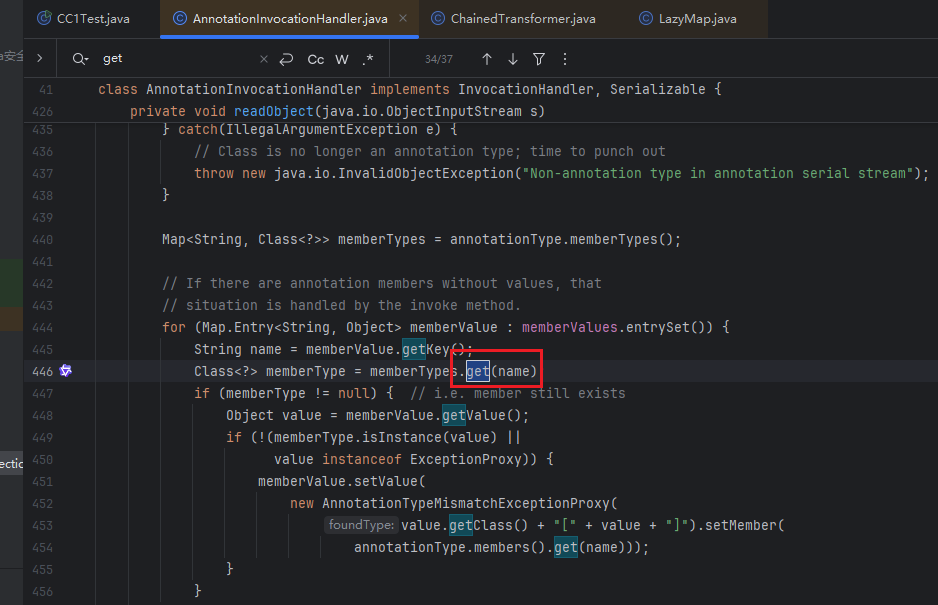Click line number 440 in gutter

pyautogui.click(x=42, y=239)
